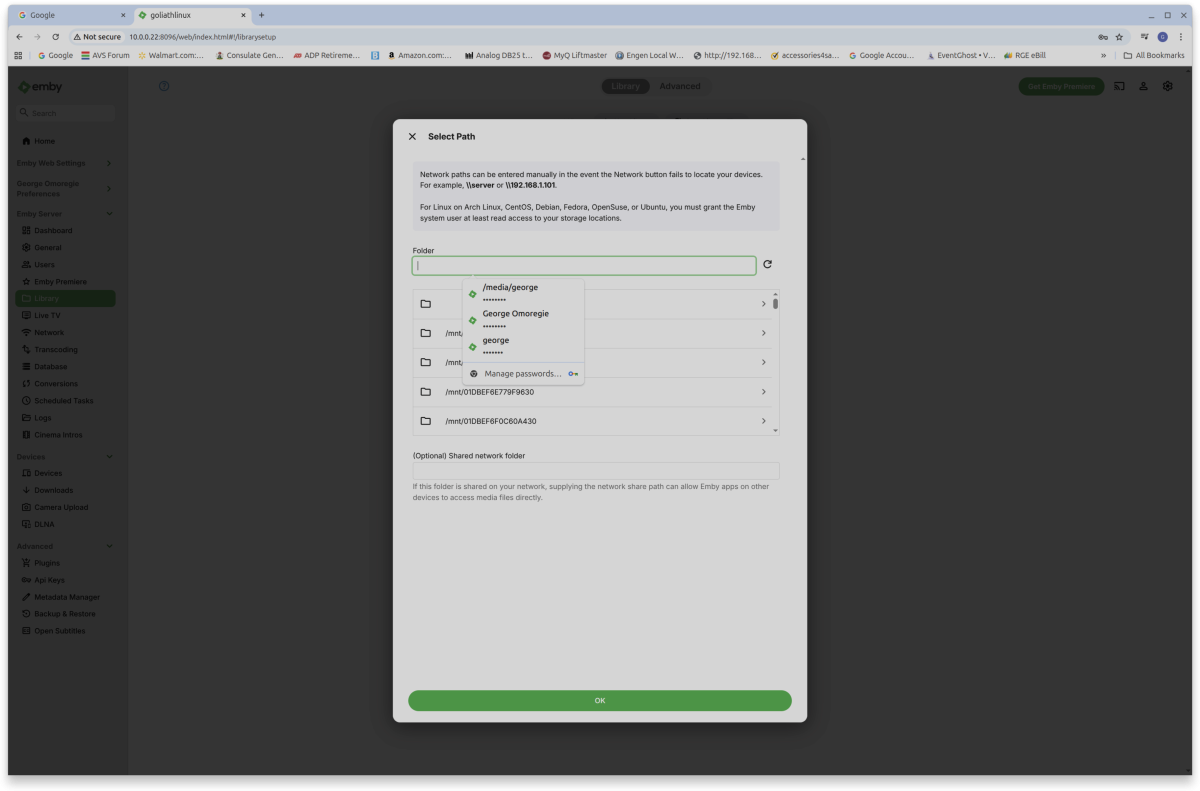The width and height of the screenshot is (1200, 791).
Task: Expand the /mnt/01DBEF6E779F9630 folder row
Action: tap(763, 392)
